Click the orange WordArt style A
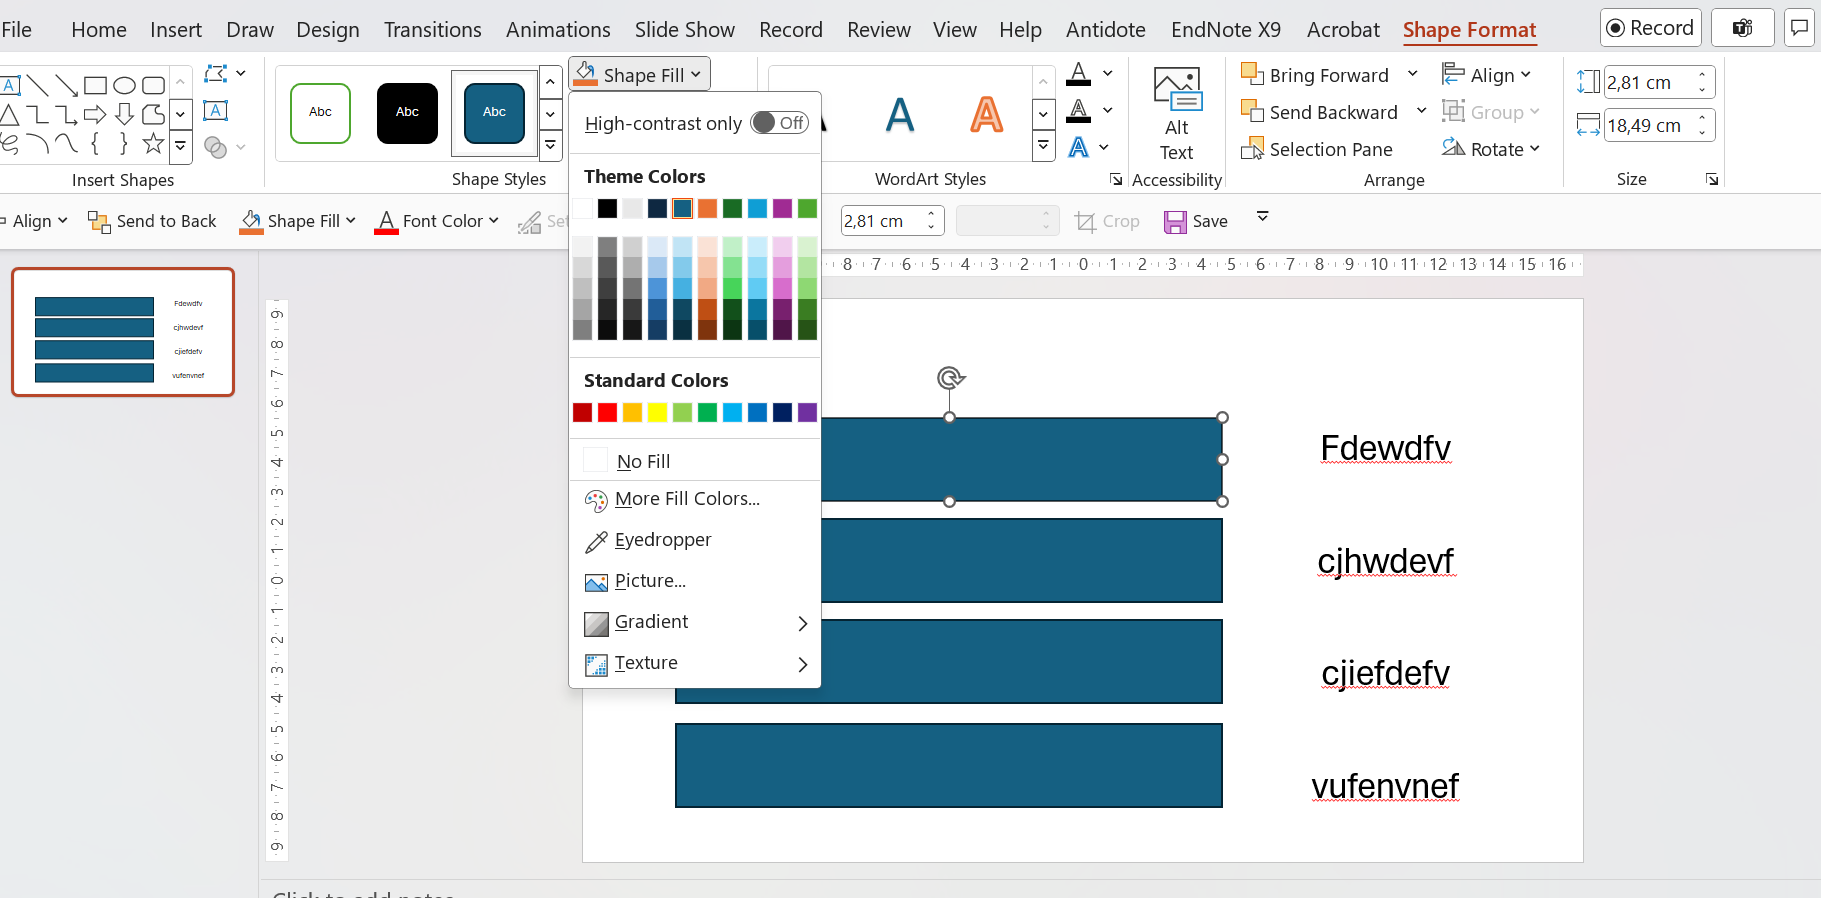The width and height of the screenshot is (1821, 898). pos(986,115)
